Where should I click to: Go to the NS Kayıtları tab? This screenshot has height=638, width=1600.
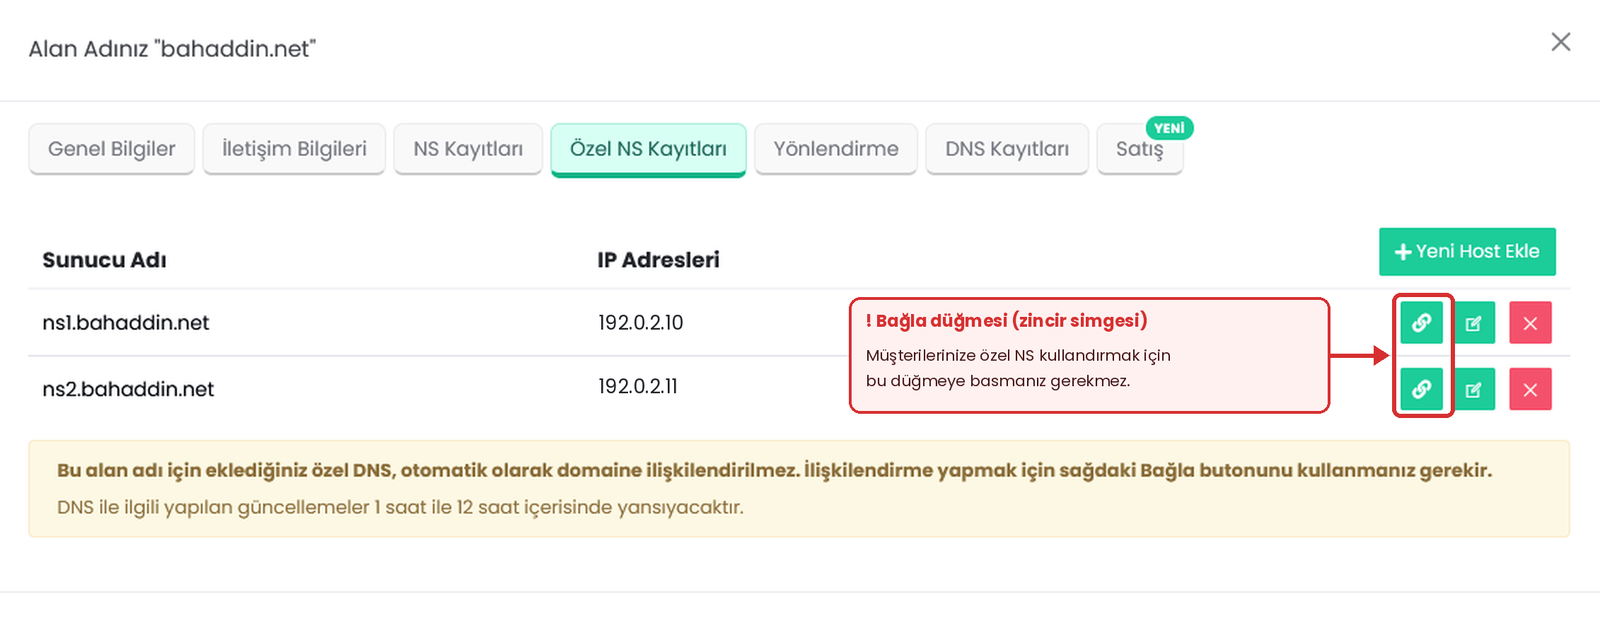coord(468,149)
